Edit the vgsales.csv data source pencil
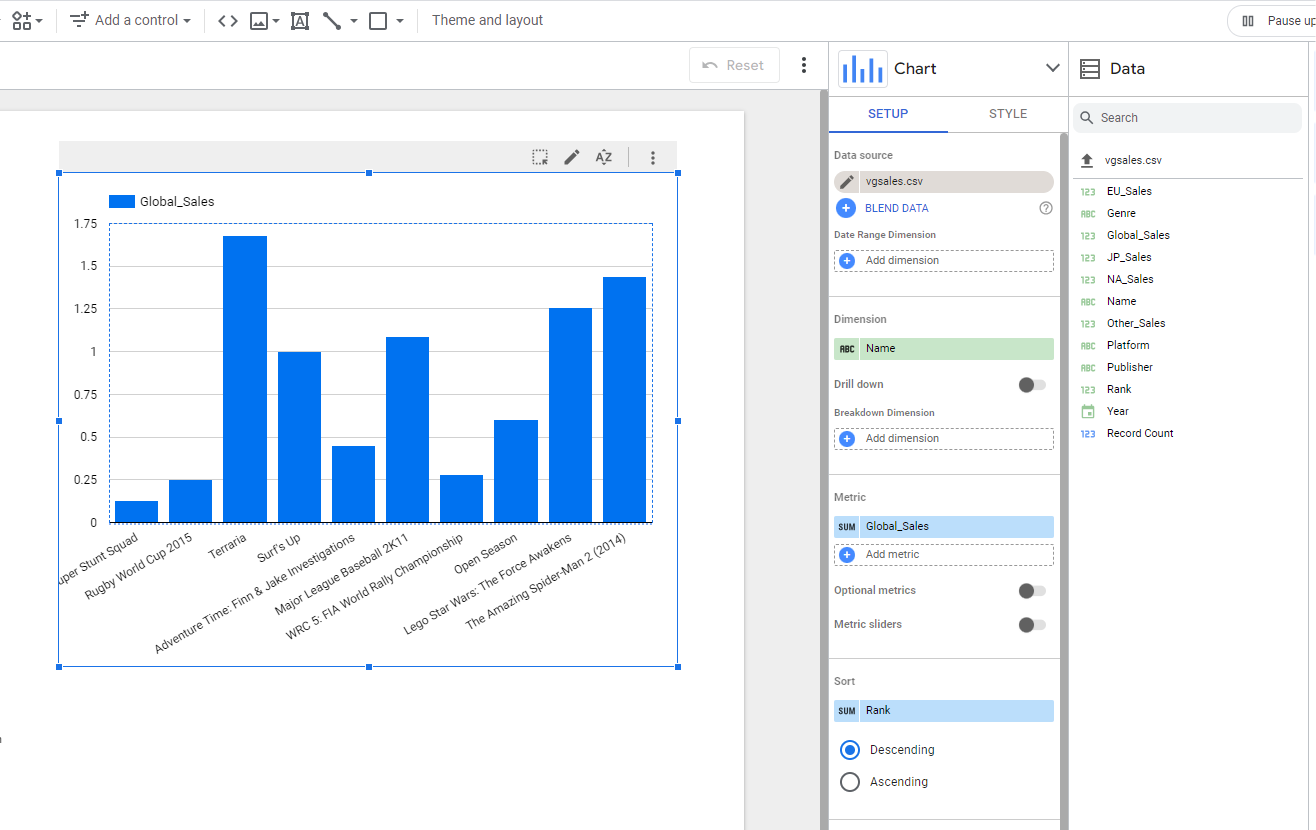 [x=847, y=182]
